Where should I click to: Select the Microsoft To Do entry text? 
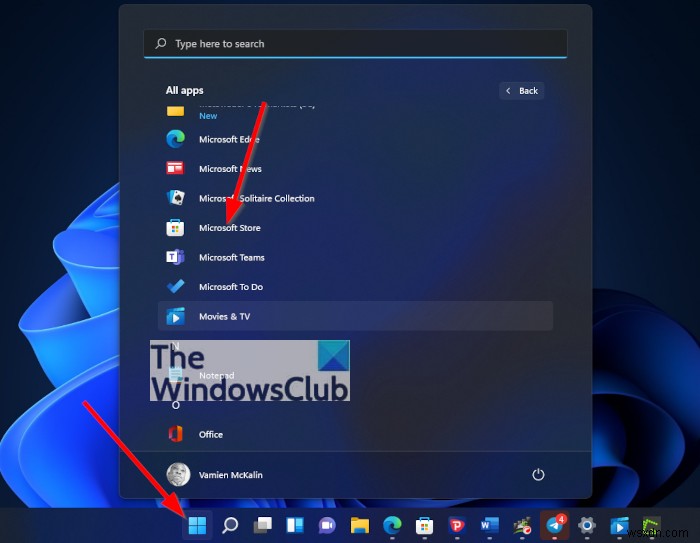[x=231, y=287]
